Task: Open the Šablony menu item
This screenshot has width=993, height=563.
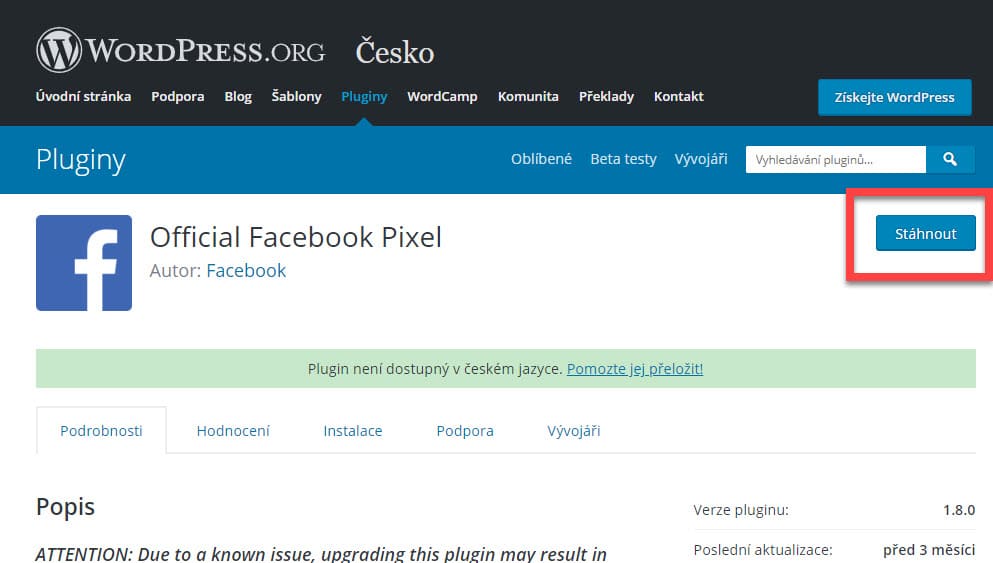Action: coord(296,97)
